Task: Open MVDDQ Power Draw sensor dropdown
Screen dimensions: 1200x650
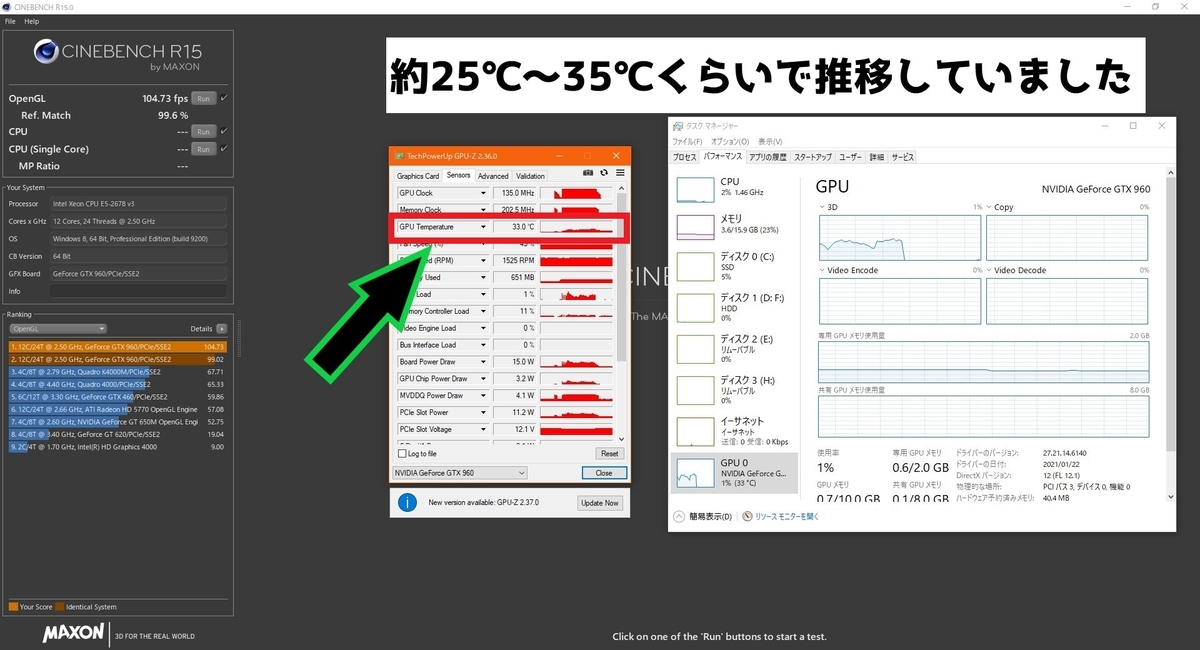Action: [483, 396]
